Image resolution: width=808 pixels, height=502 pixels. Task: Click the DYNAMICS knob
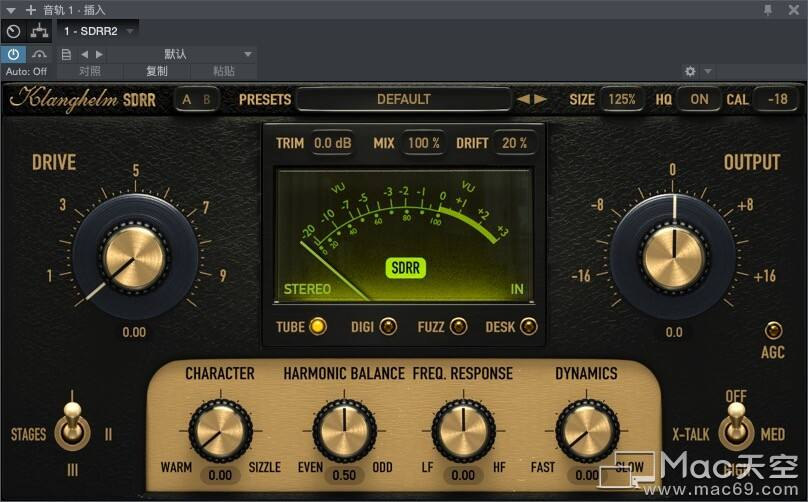pos(587,430)
